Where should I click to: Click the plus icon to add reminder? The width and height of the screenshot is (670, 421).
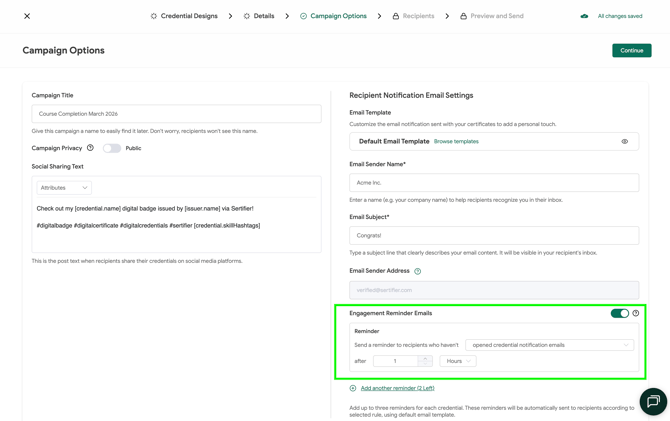tap(353, 388)
